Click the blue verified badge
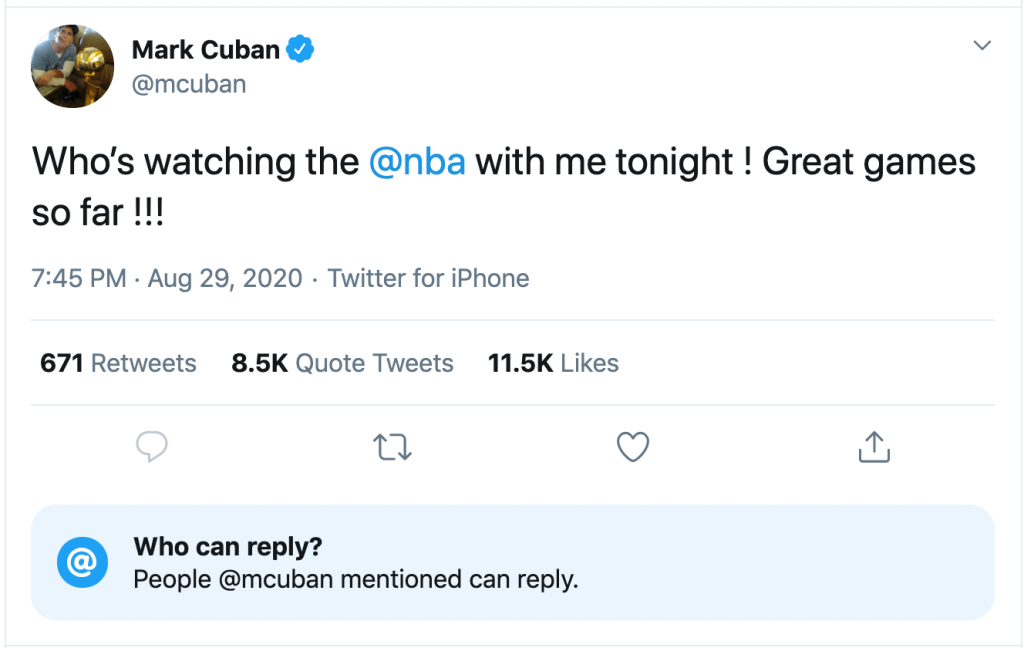Image resolution: width=1024 pixels, height=648 pixels. (x=301, y=48)
